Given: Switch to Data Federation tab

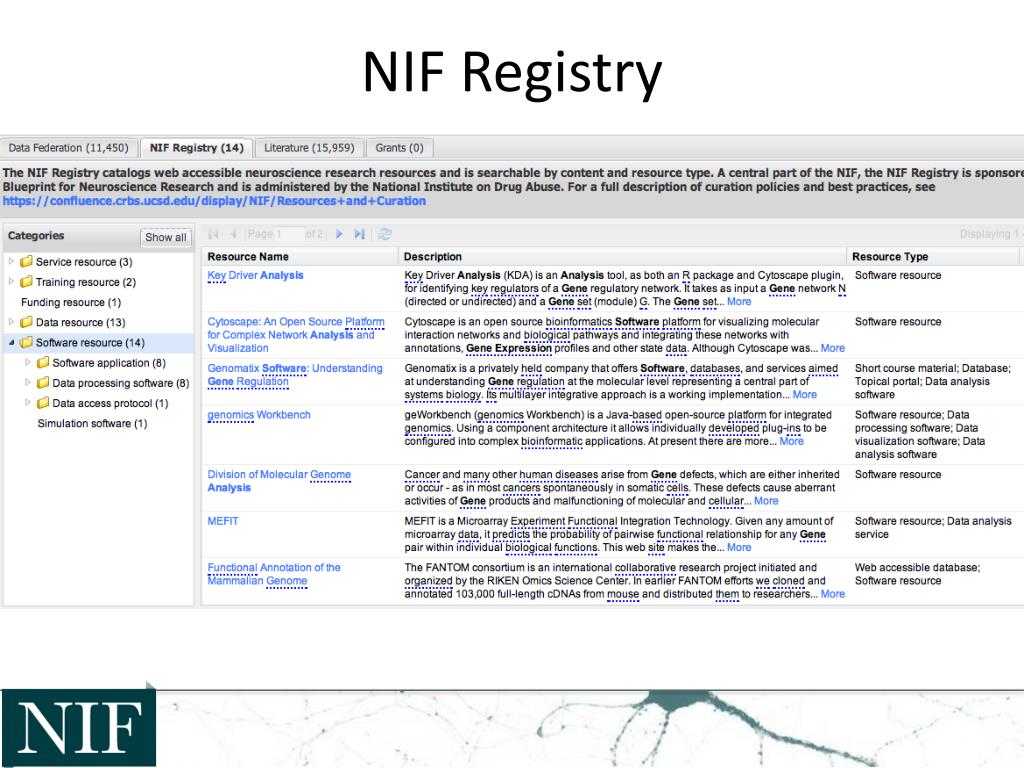Looking at the screenshot, I should pyautogui.click(x=69, y=148).
